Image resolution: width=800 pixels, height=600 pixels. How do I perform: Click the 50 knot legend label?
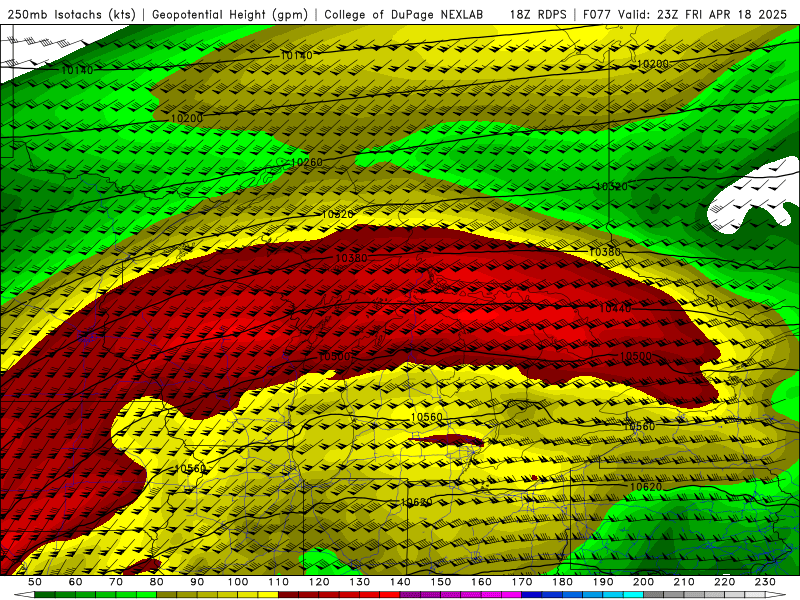[35, 582]
